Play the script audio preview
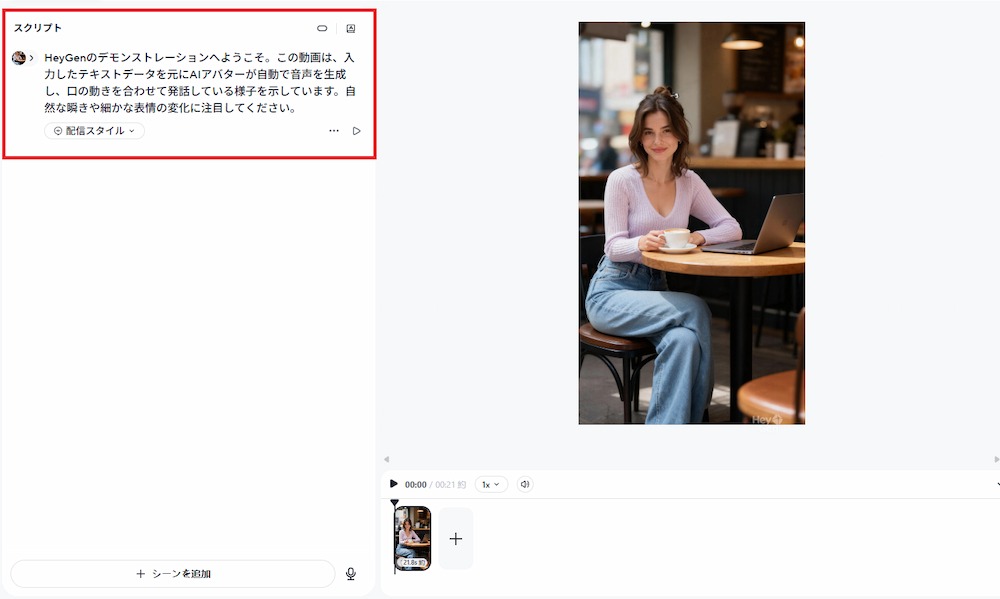 point(357,131)
